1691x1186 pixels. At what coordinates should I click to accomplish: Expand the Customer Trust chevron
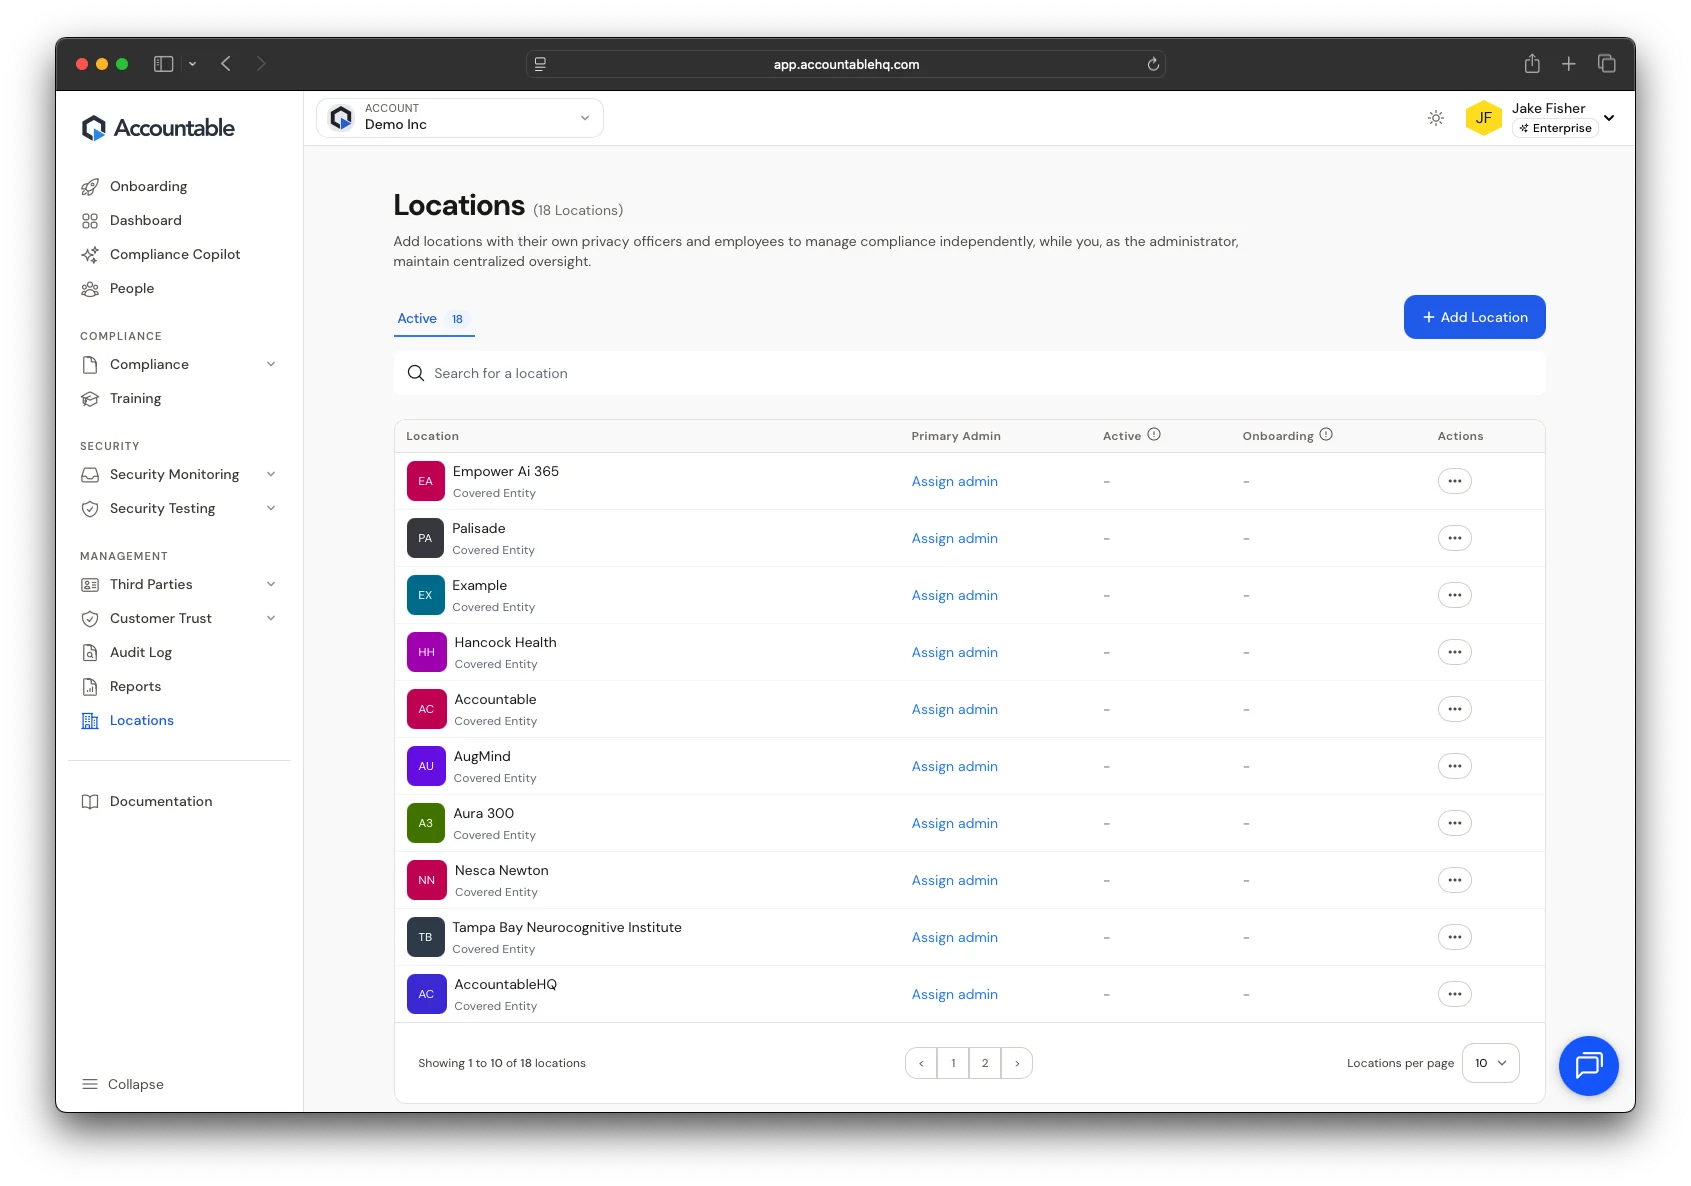[271, 619]
